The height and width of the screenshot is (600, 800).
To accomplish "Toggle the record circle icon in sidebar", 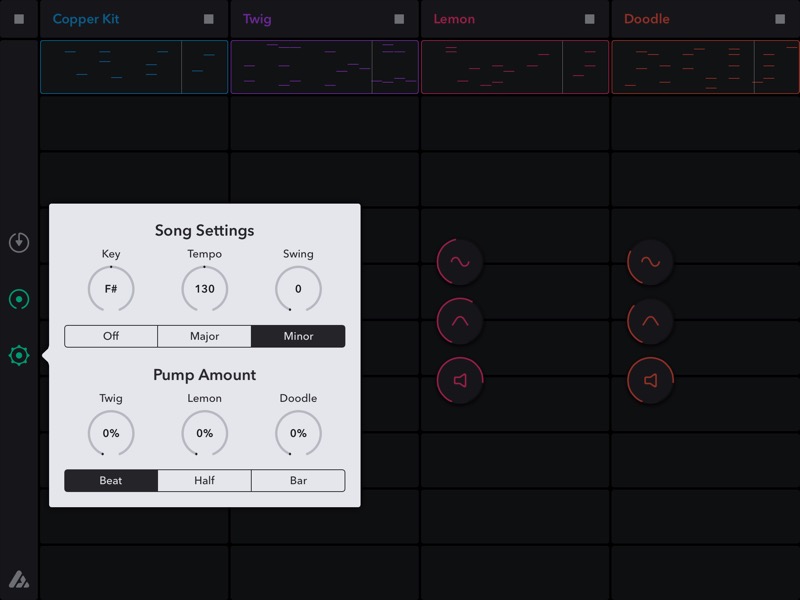I will (19, 299).
